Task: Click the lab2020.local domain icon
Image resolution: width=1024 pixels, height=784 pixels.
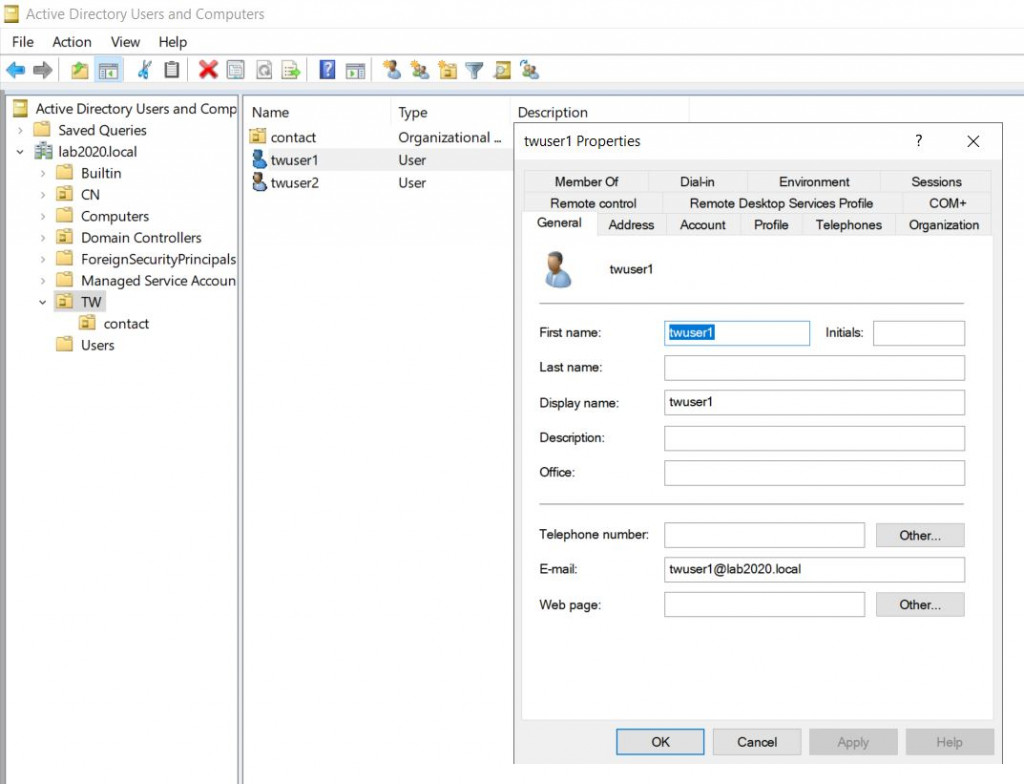Action: coord(44,152)
